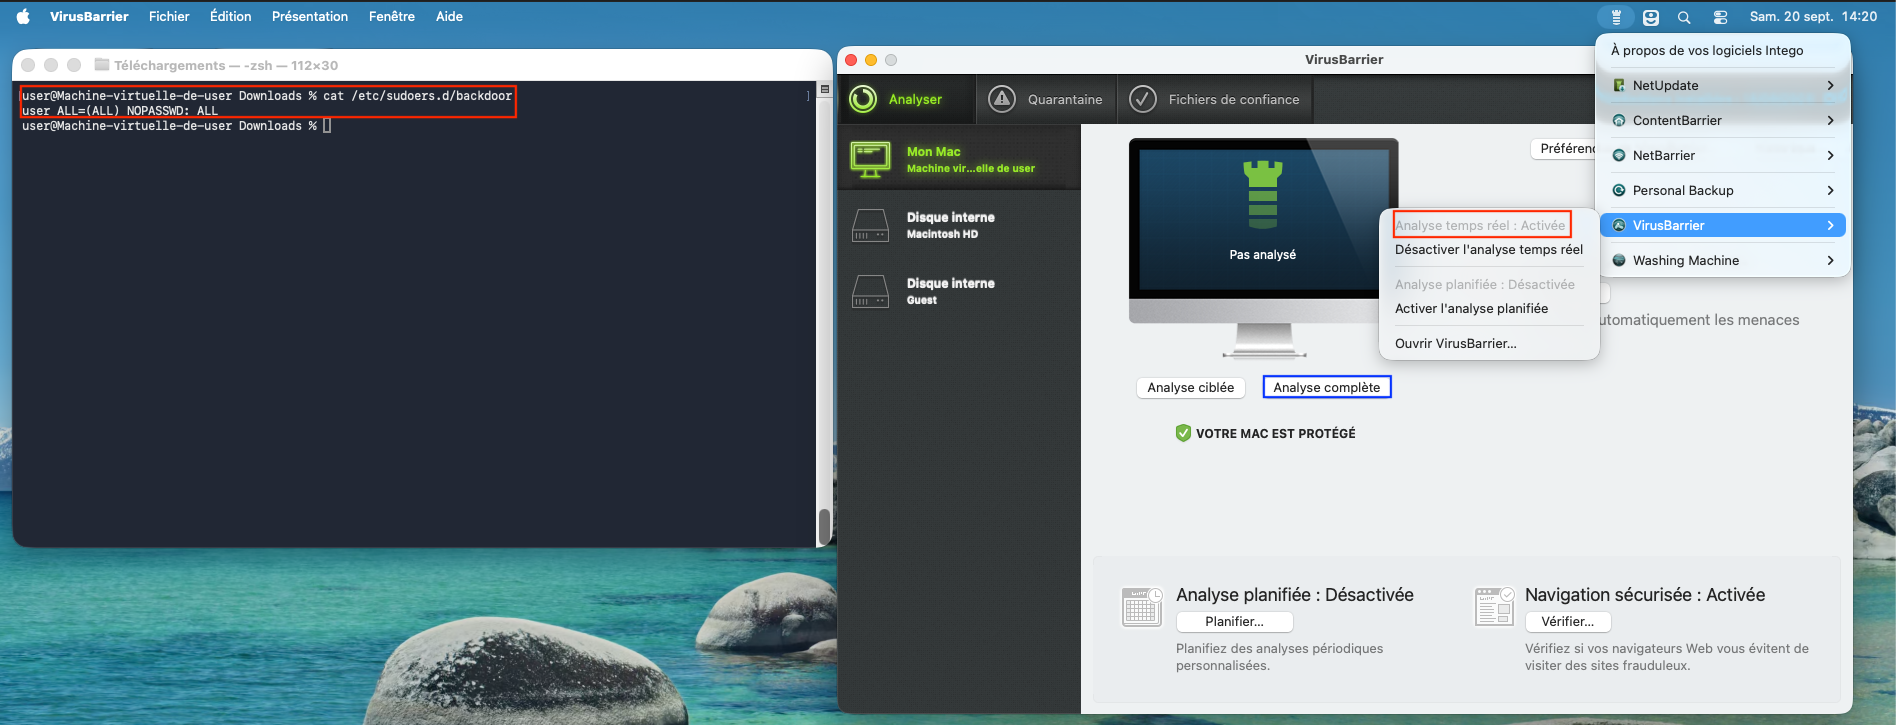
Task: Click Fichiers de confiance checkmark icon
Action: coord(1143,99)
